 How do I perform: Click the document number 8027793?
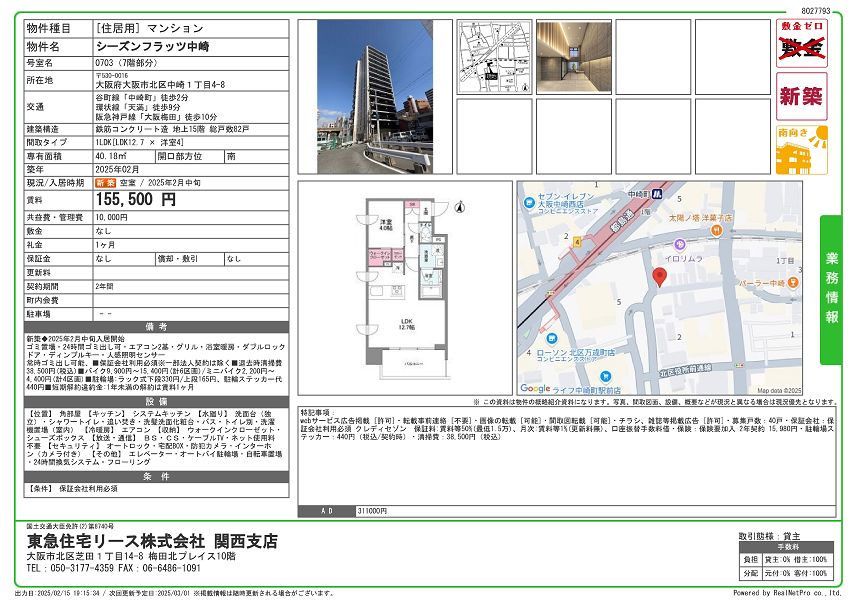pos(816,10)
